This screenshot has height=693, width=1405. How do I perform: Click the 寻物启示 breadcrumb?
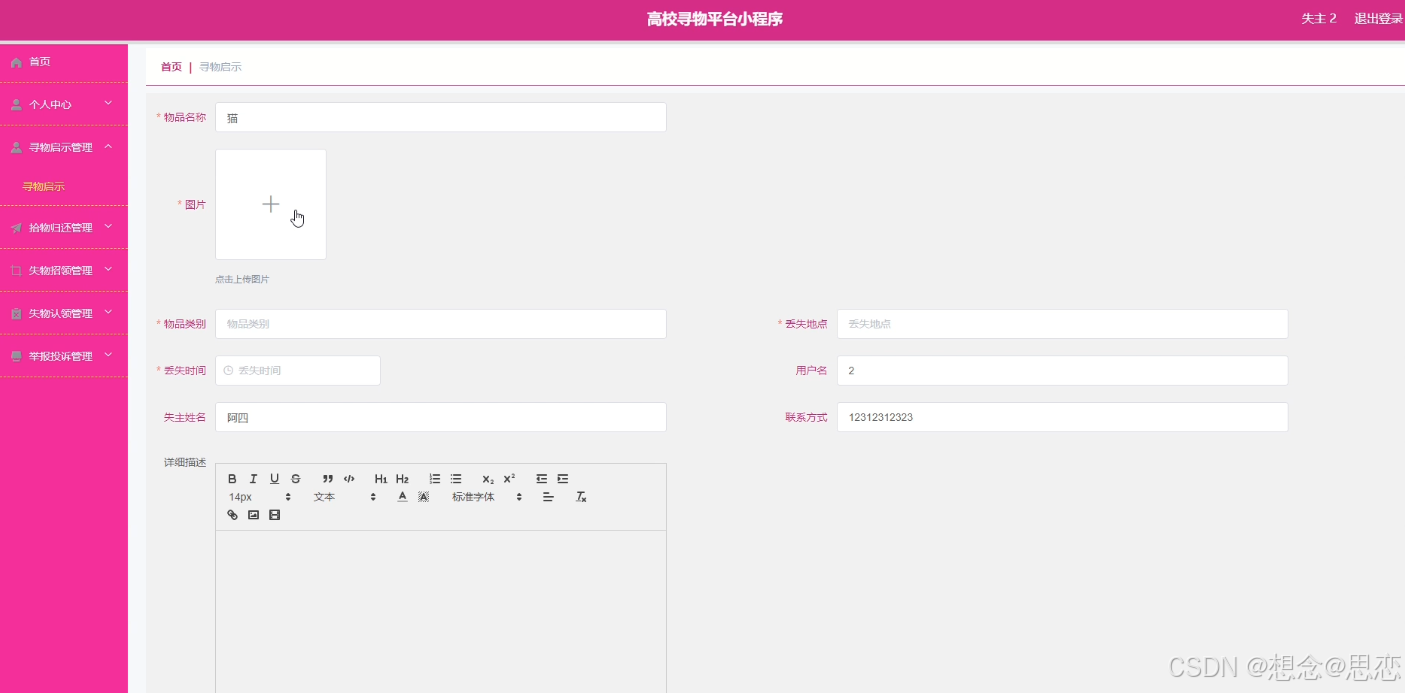(x=220, y=67)
